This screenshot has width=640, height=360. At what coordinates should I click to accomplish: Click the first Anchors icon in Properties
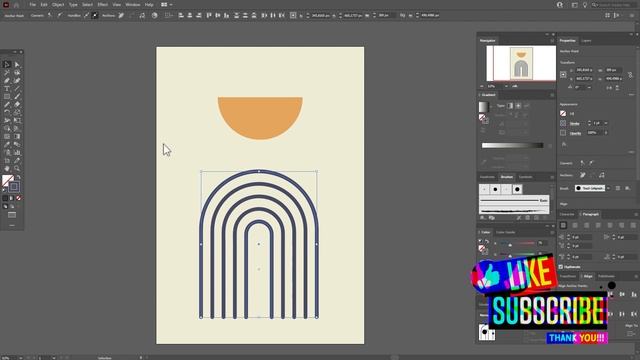coord(582,175)
